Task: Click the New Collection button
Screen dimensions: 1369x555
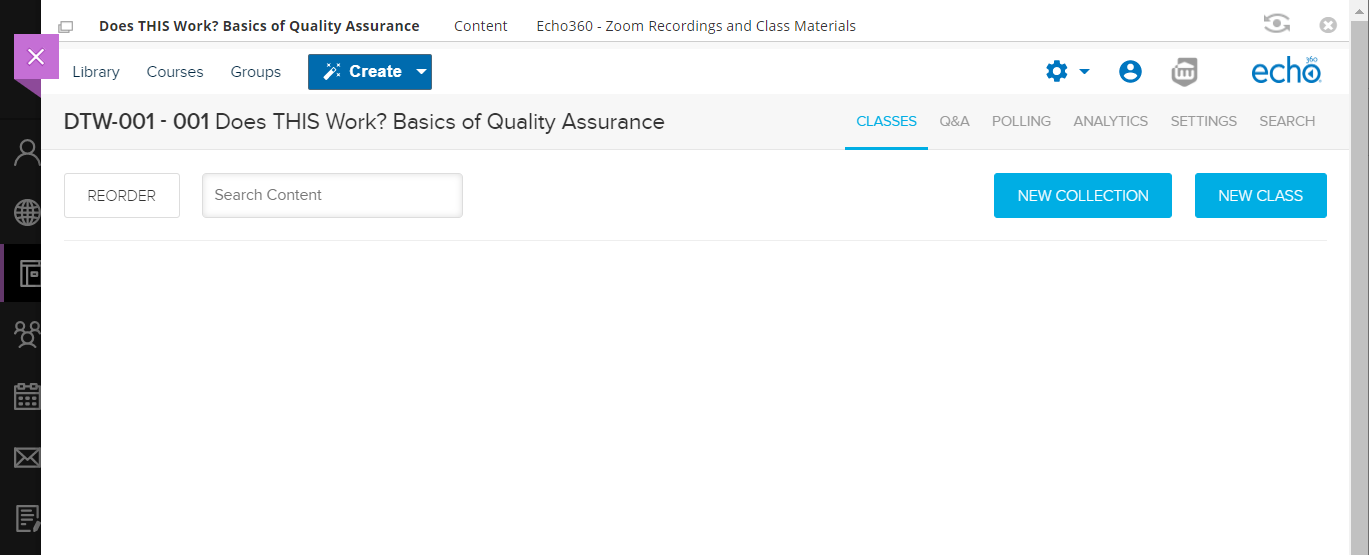Action: coord(1082,196)
